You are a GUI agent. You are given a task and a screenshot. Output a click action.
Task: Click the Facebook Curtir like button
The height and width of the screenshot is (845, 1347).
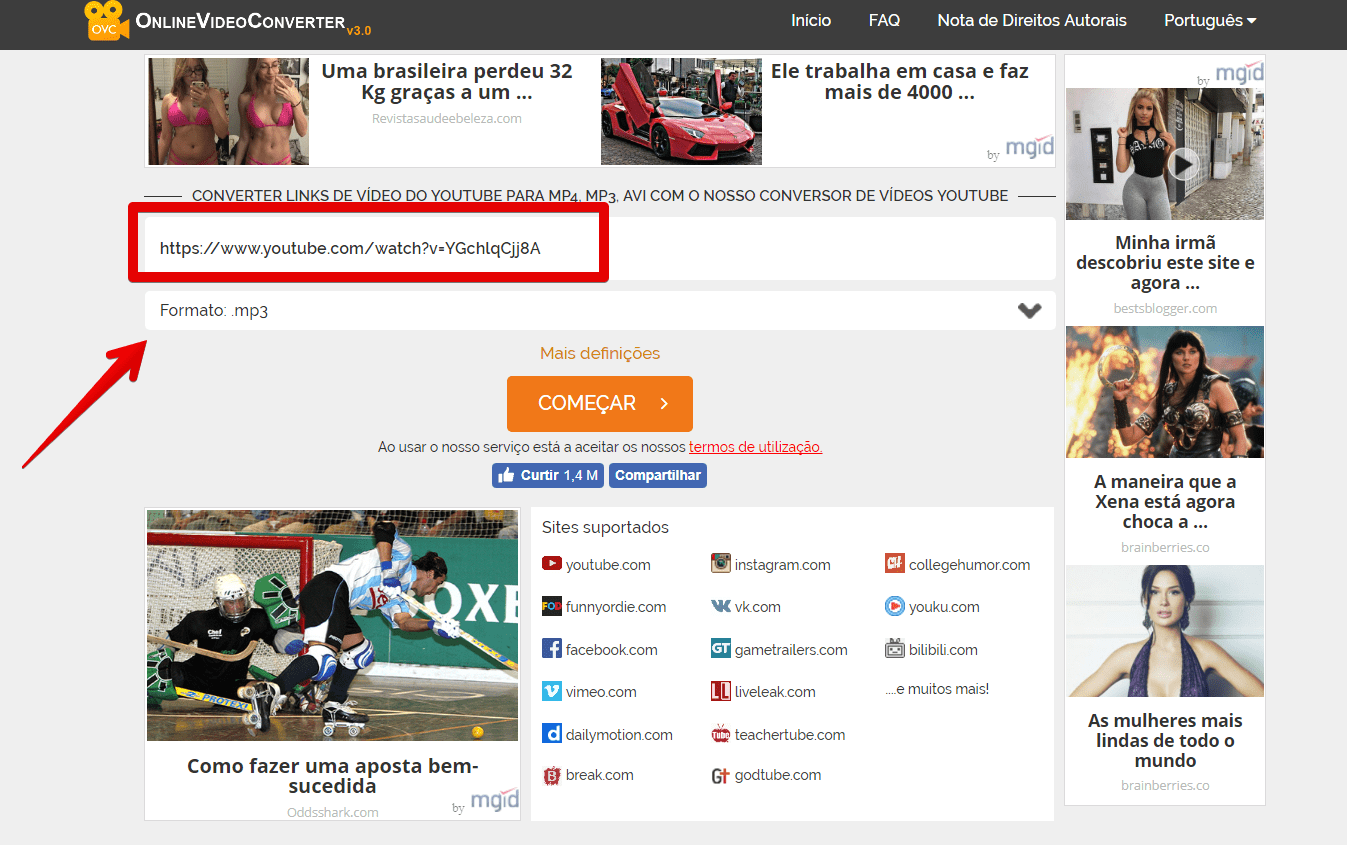tap(548, 475)
